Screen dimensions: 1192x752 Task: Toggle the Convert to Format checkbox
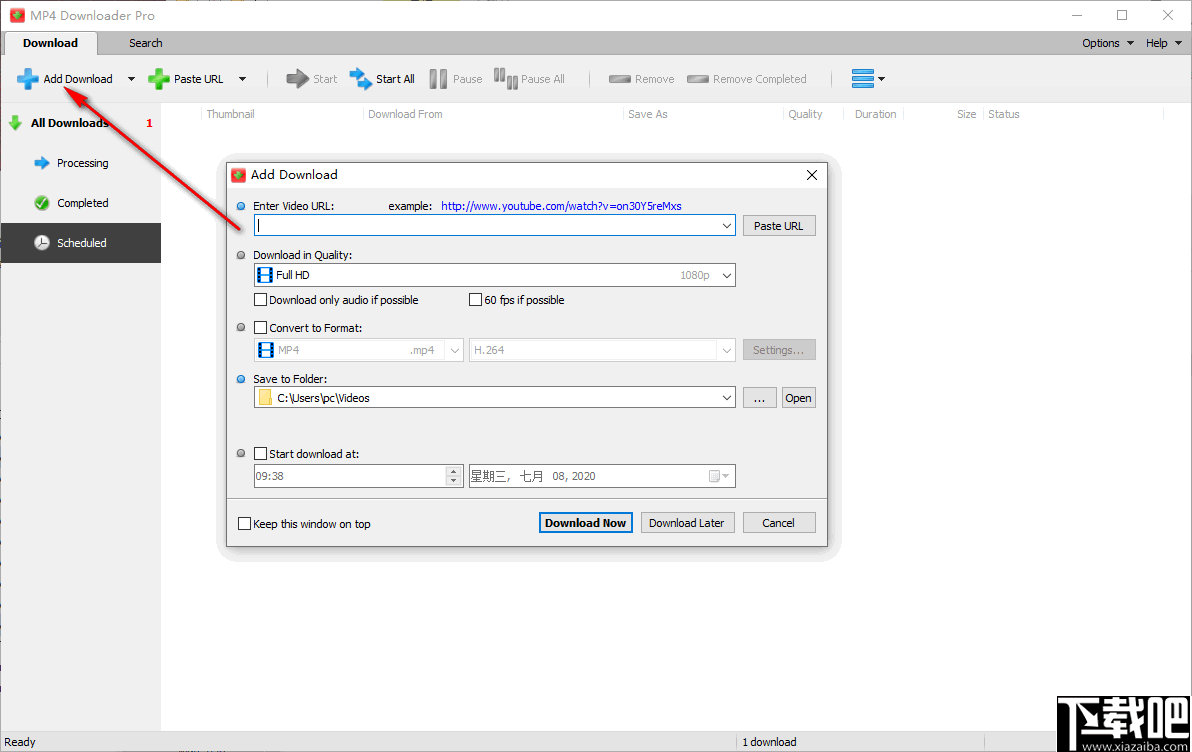tap(261, 328)
